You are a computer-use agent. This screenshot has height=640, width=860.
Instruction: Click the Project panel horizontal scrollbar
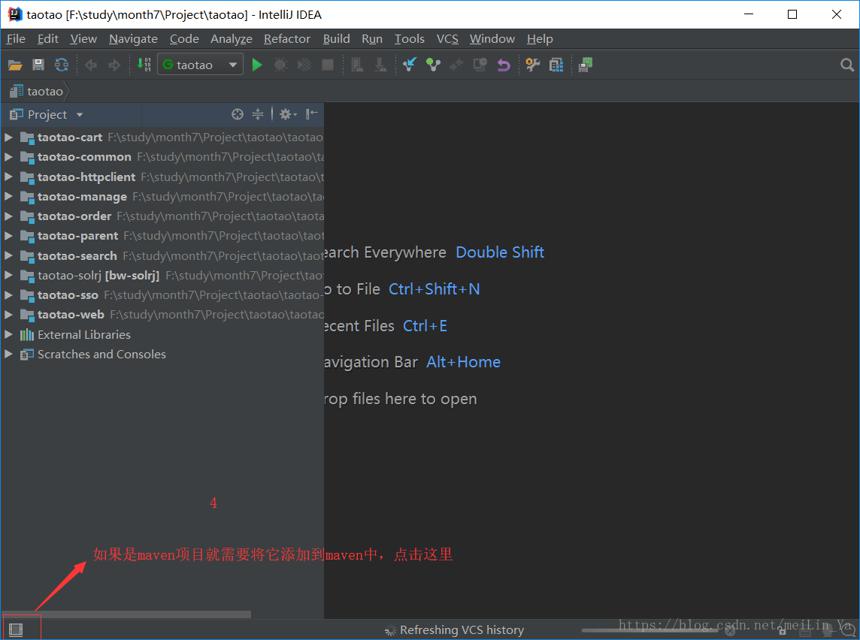click(127, 614)
